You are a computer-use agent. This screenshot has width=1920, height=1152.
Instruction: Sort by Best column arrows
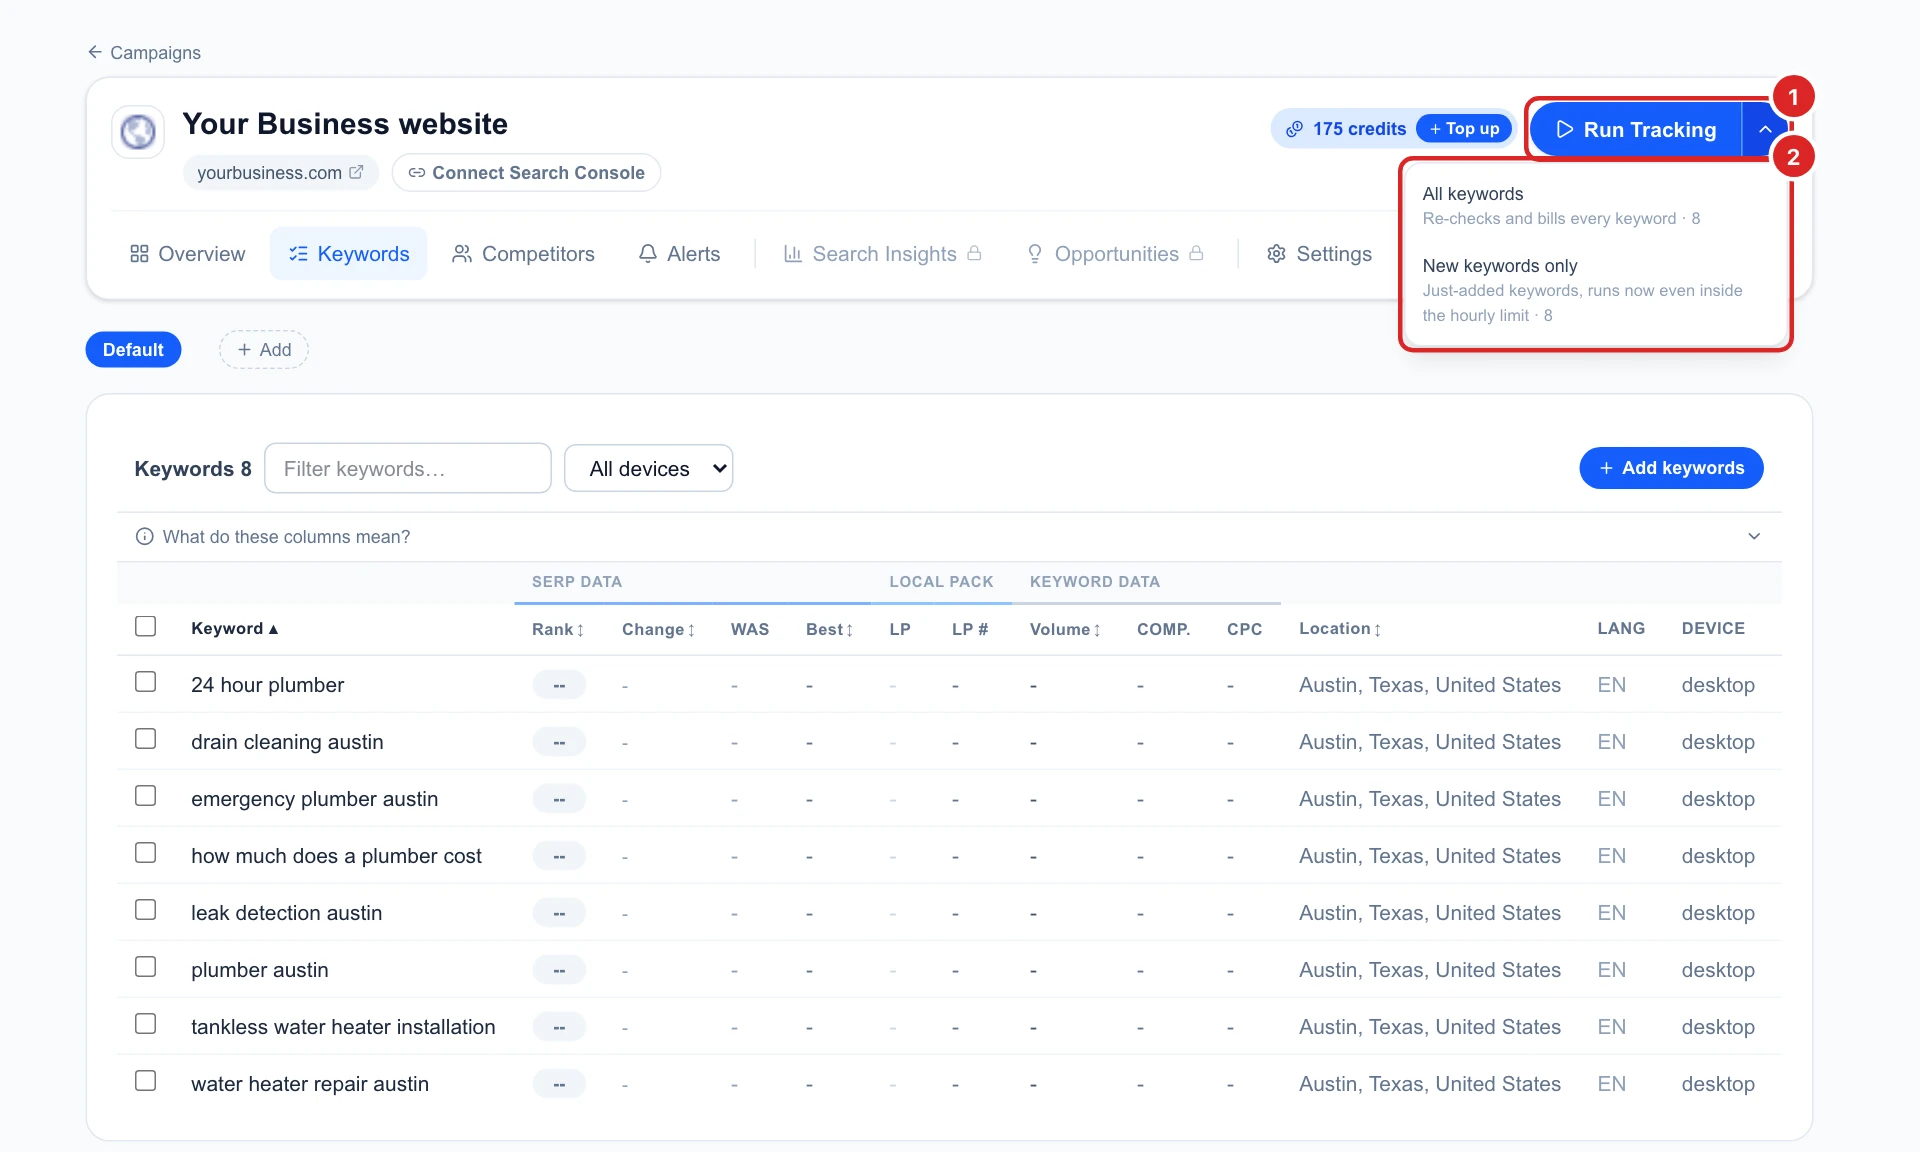click(x=849, y=630)
